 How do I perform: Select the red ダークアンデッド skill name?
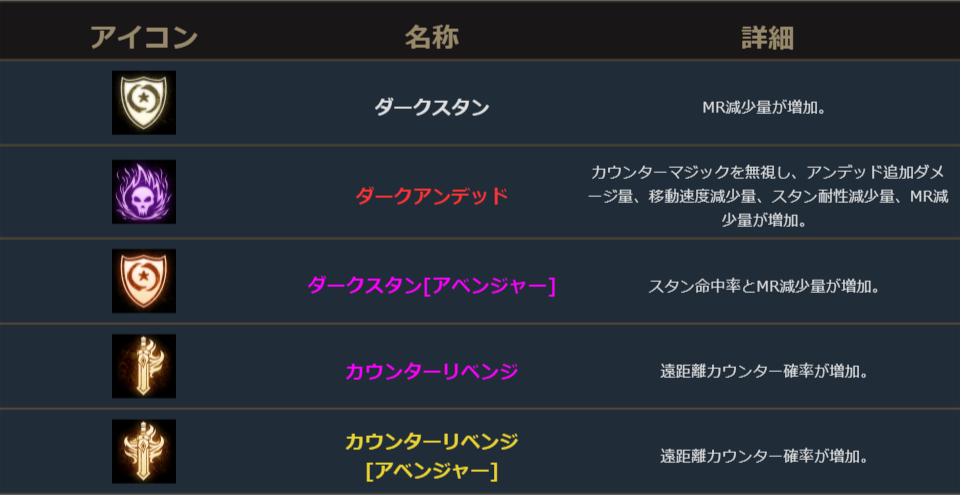[x=432, y=196]
